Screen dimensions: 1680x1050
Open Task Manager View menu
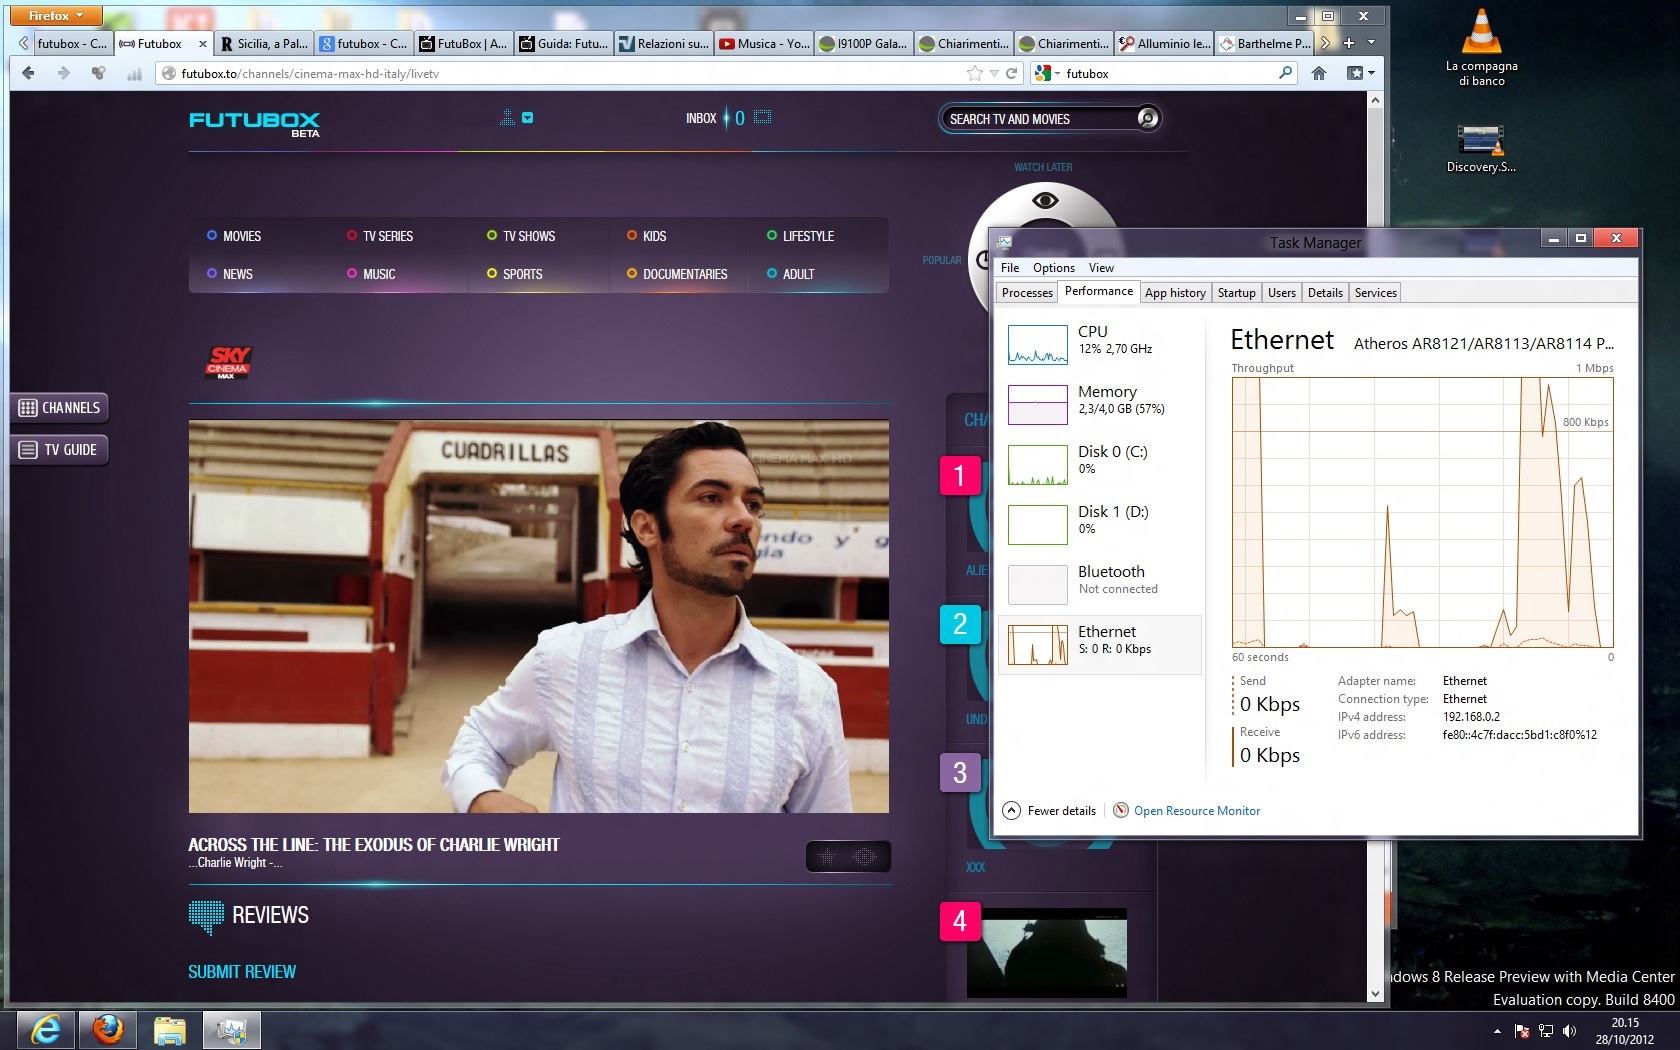point(1101,267)
